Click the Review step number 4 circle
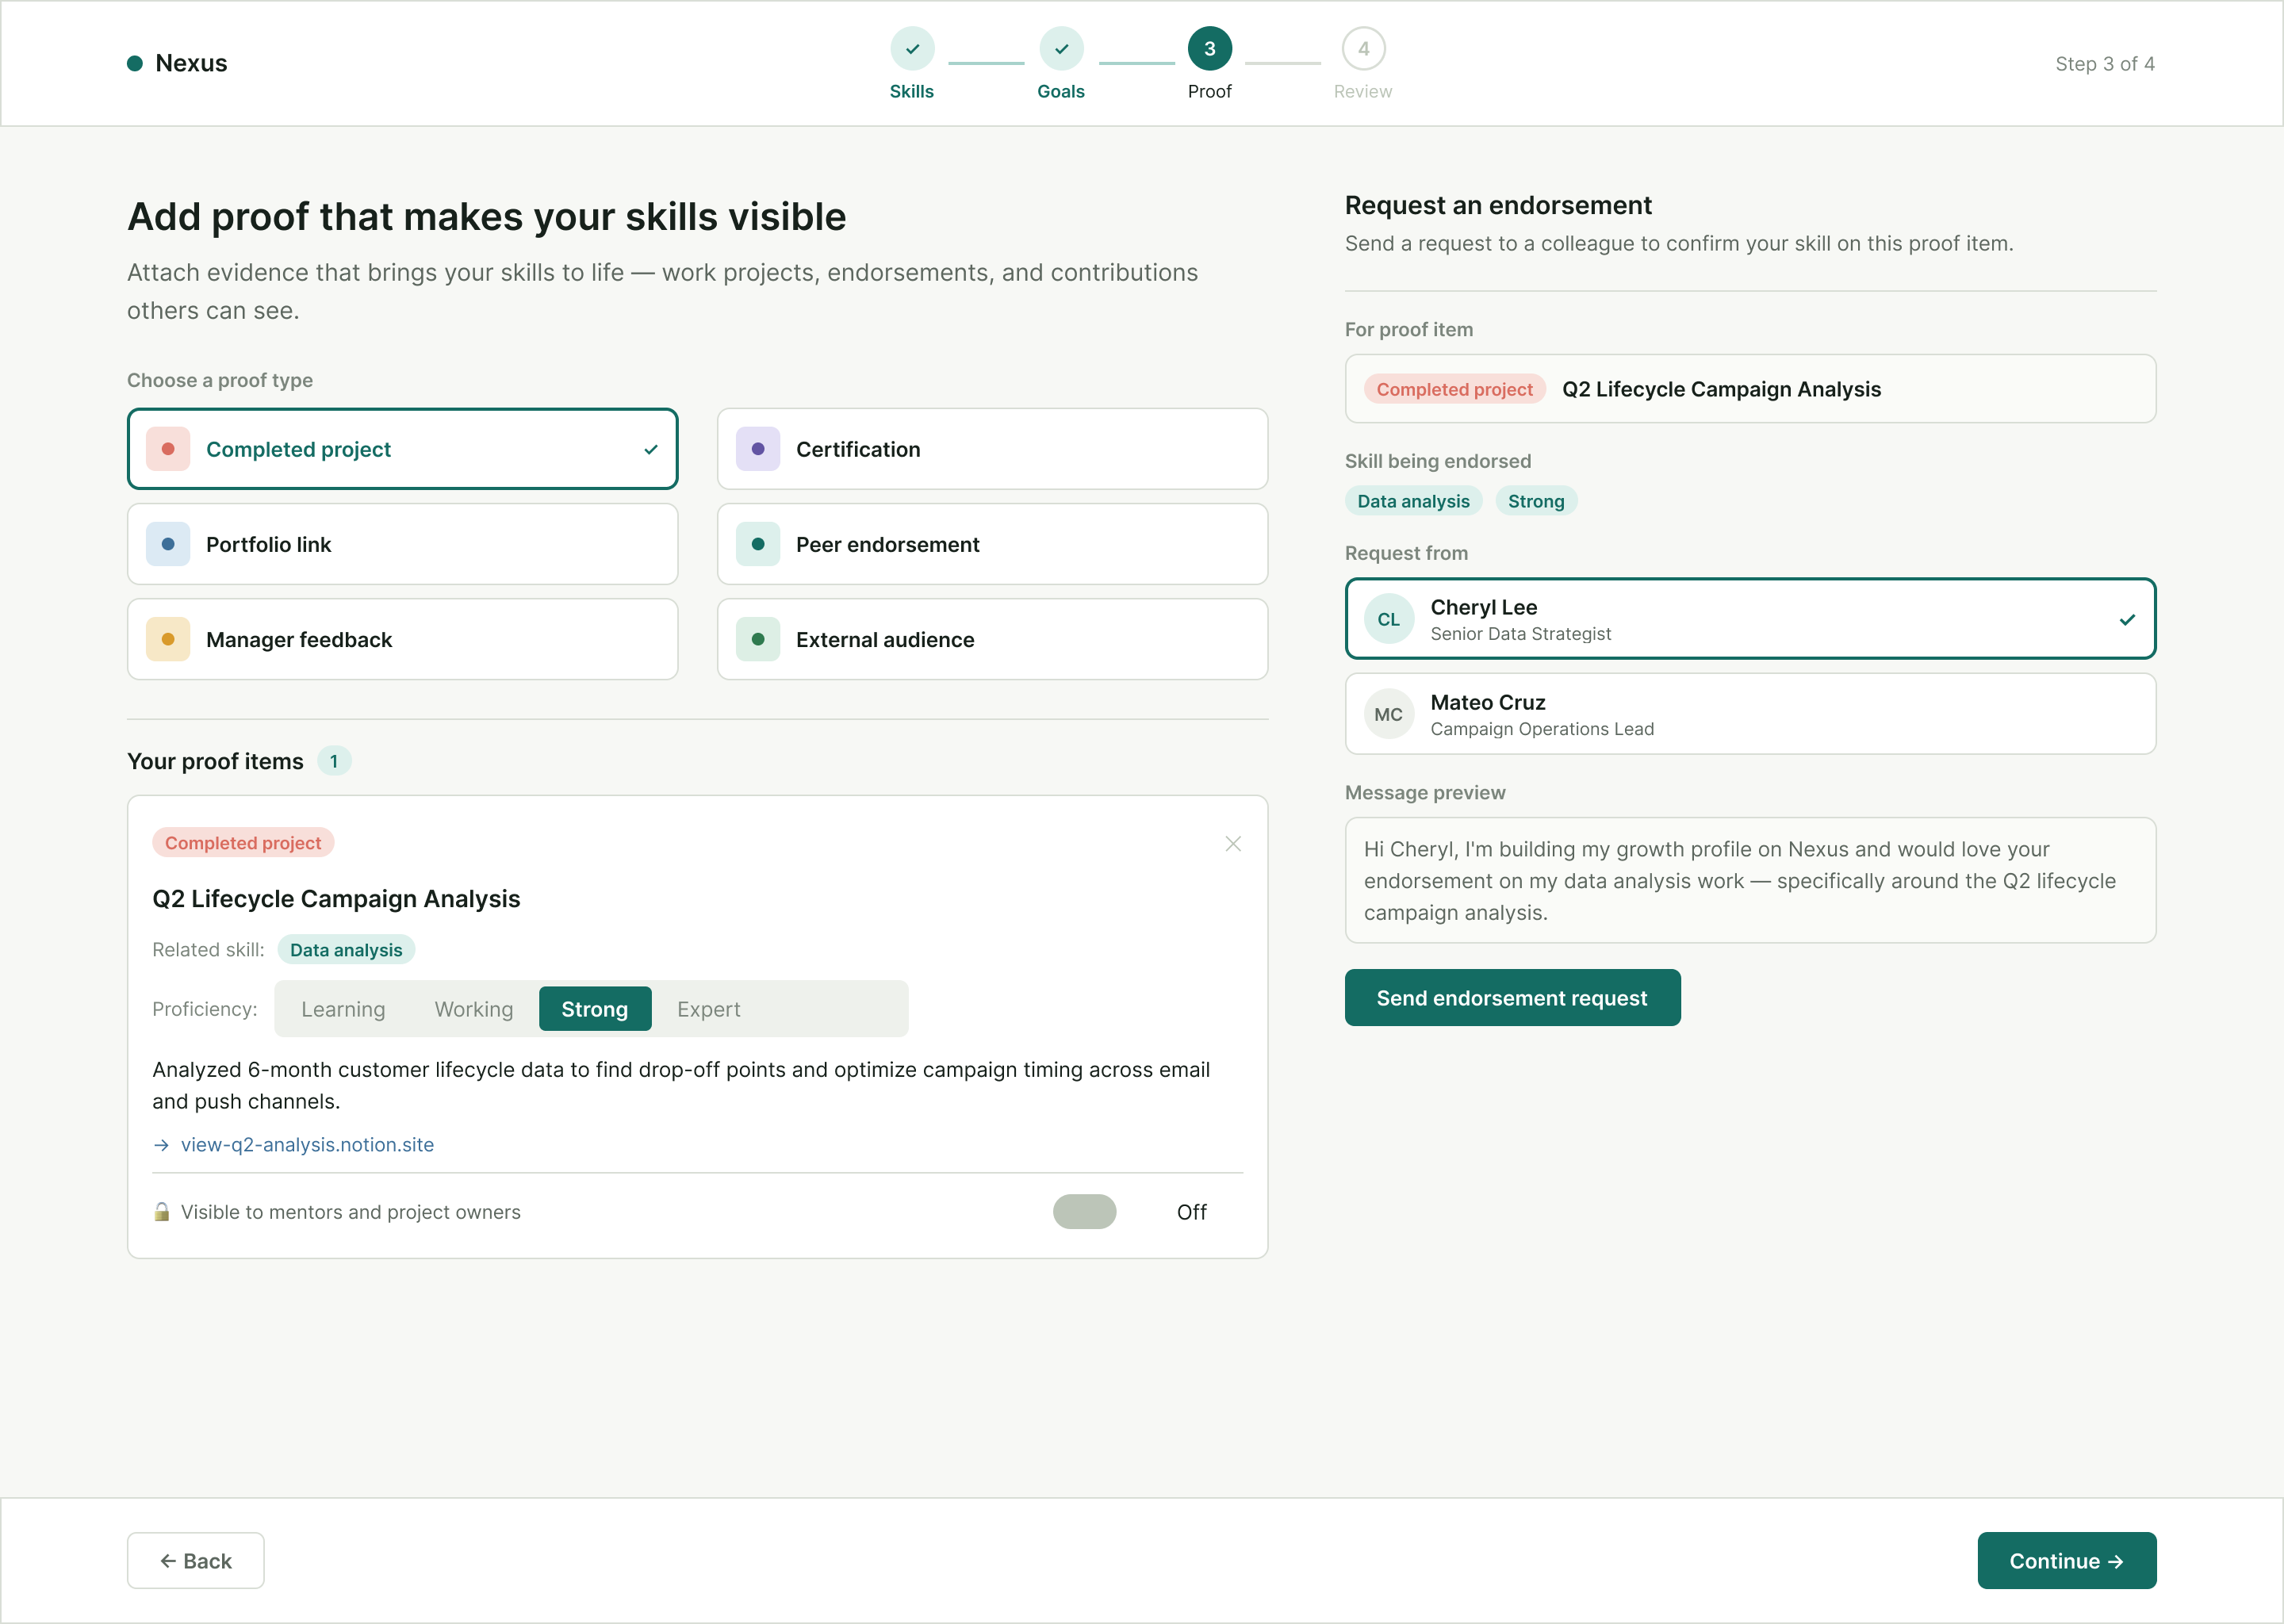 point(1363,48)
